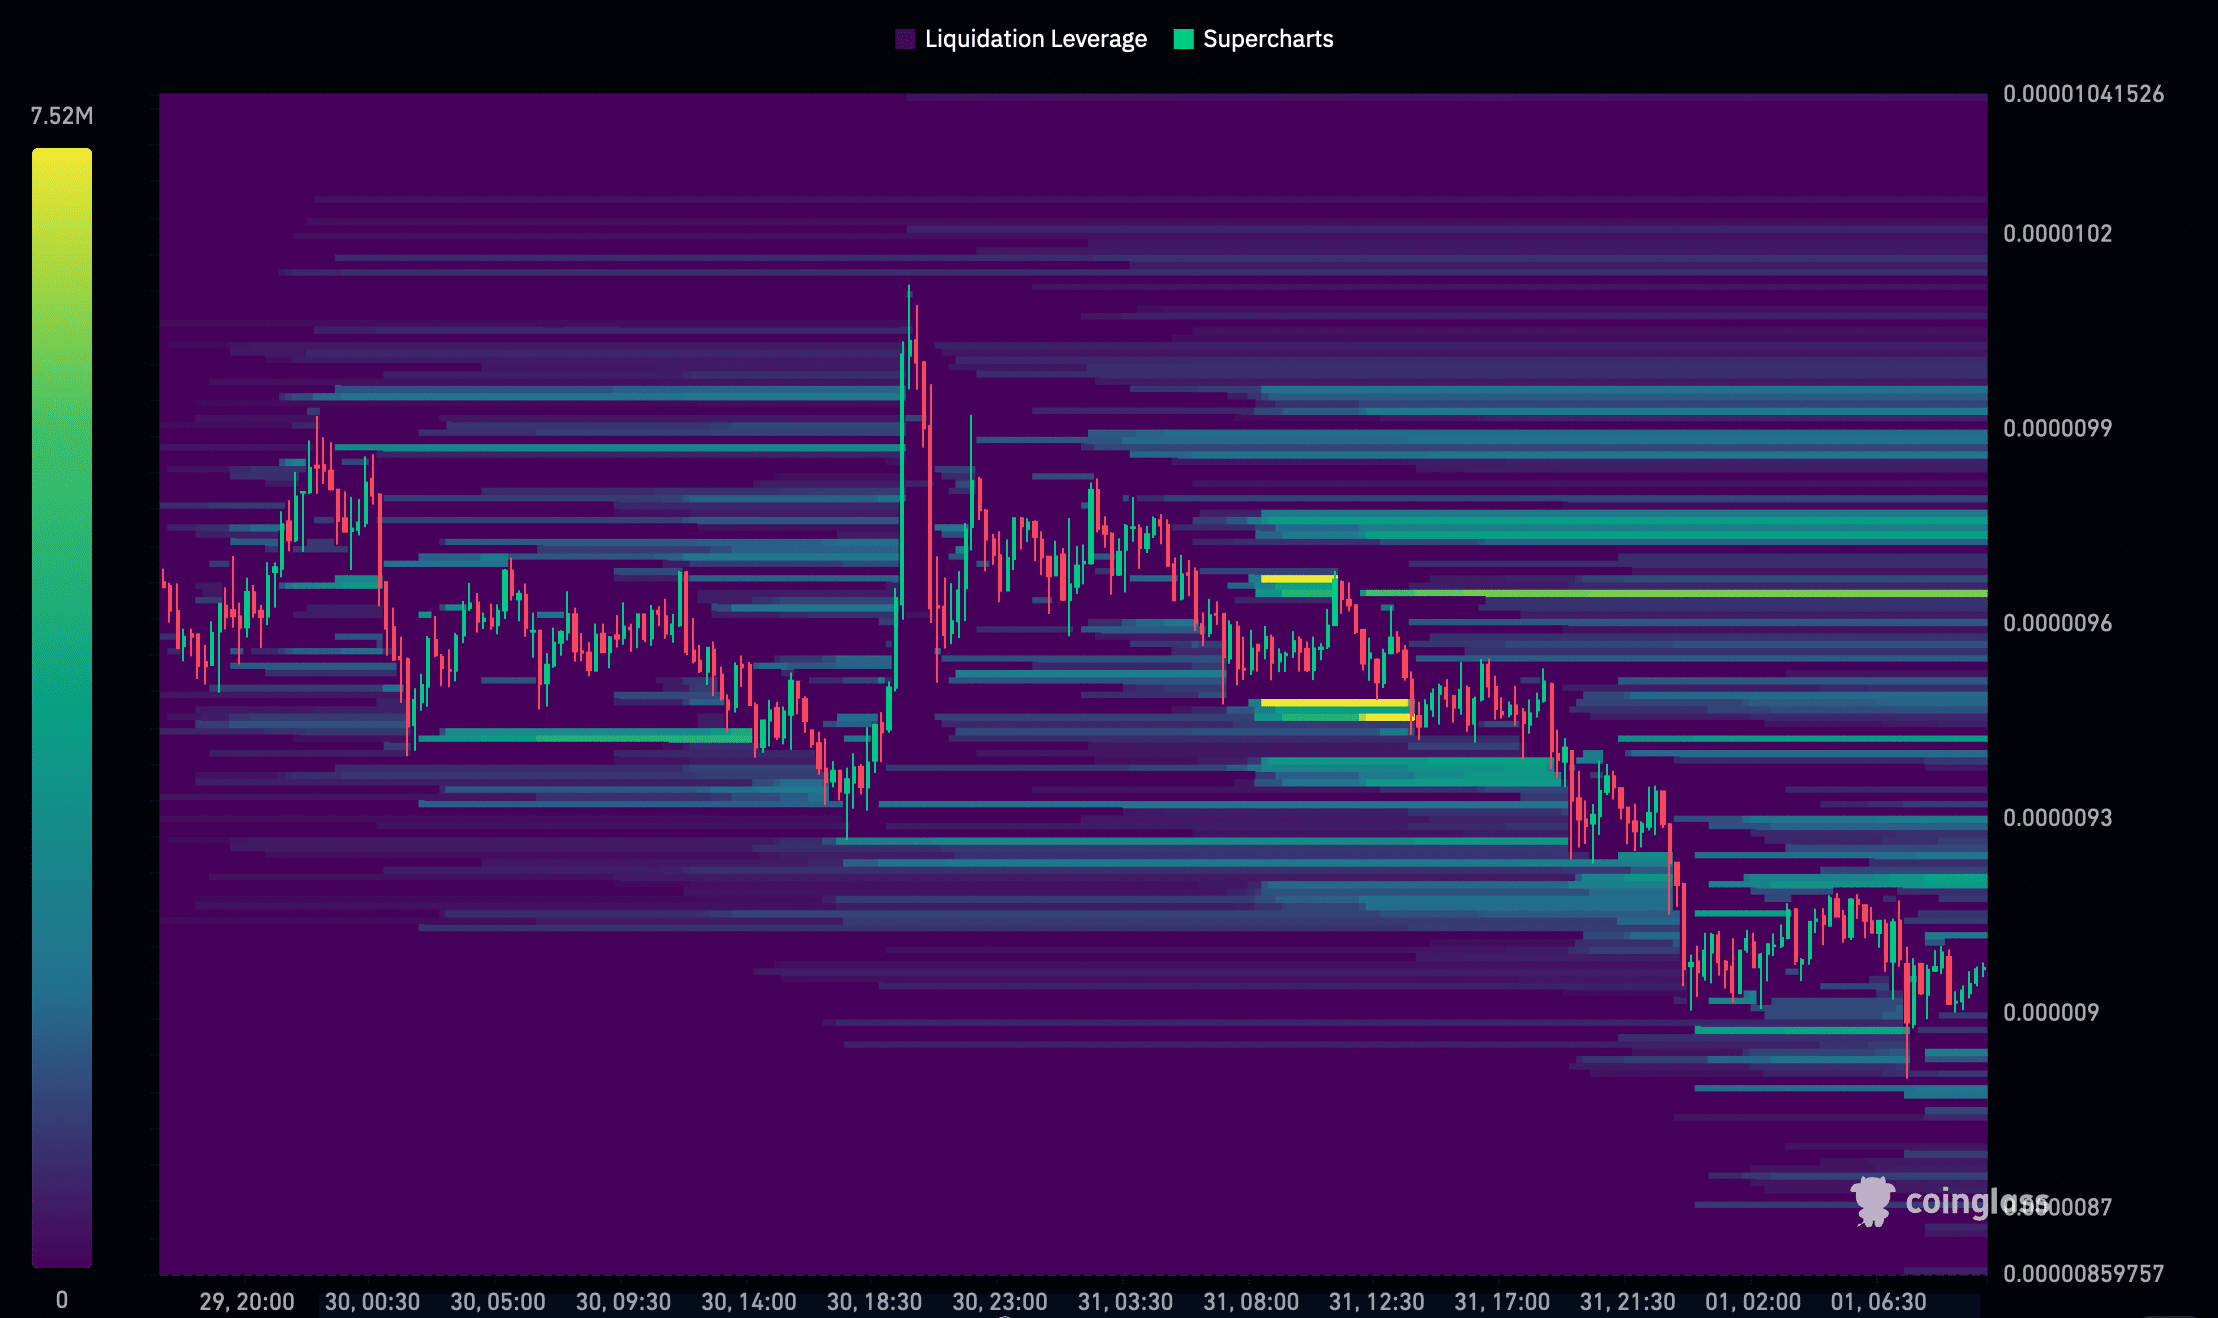Click the 29, 20:00 time axis label
This screenshot has width=2218, height=1318.
tap(247, 1301)
